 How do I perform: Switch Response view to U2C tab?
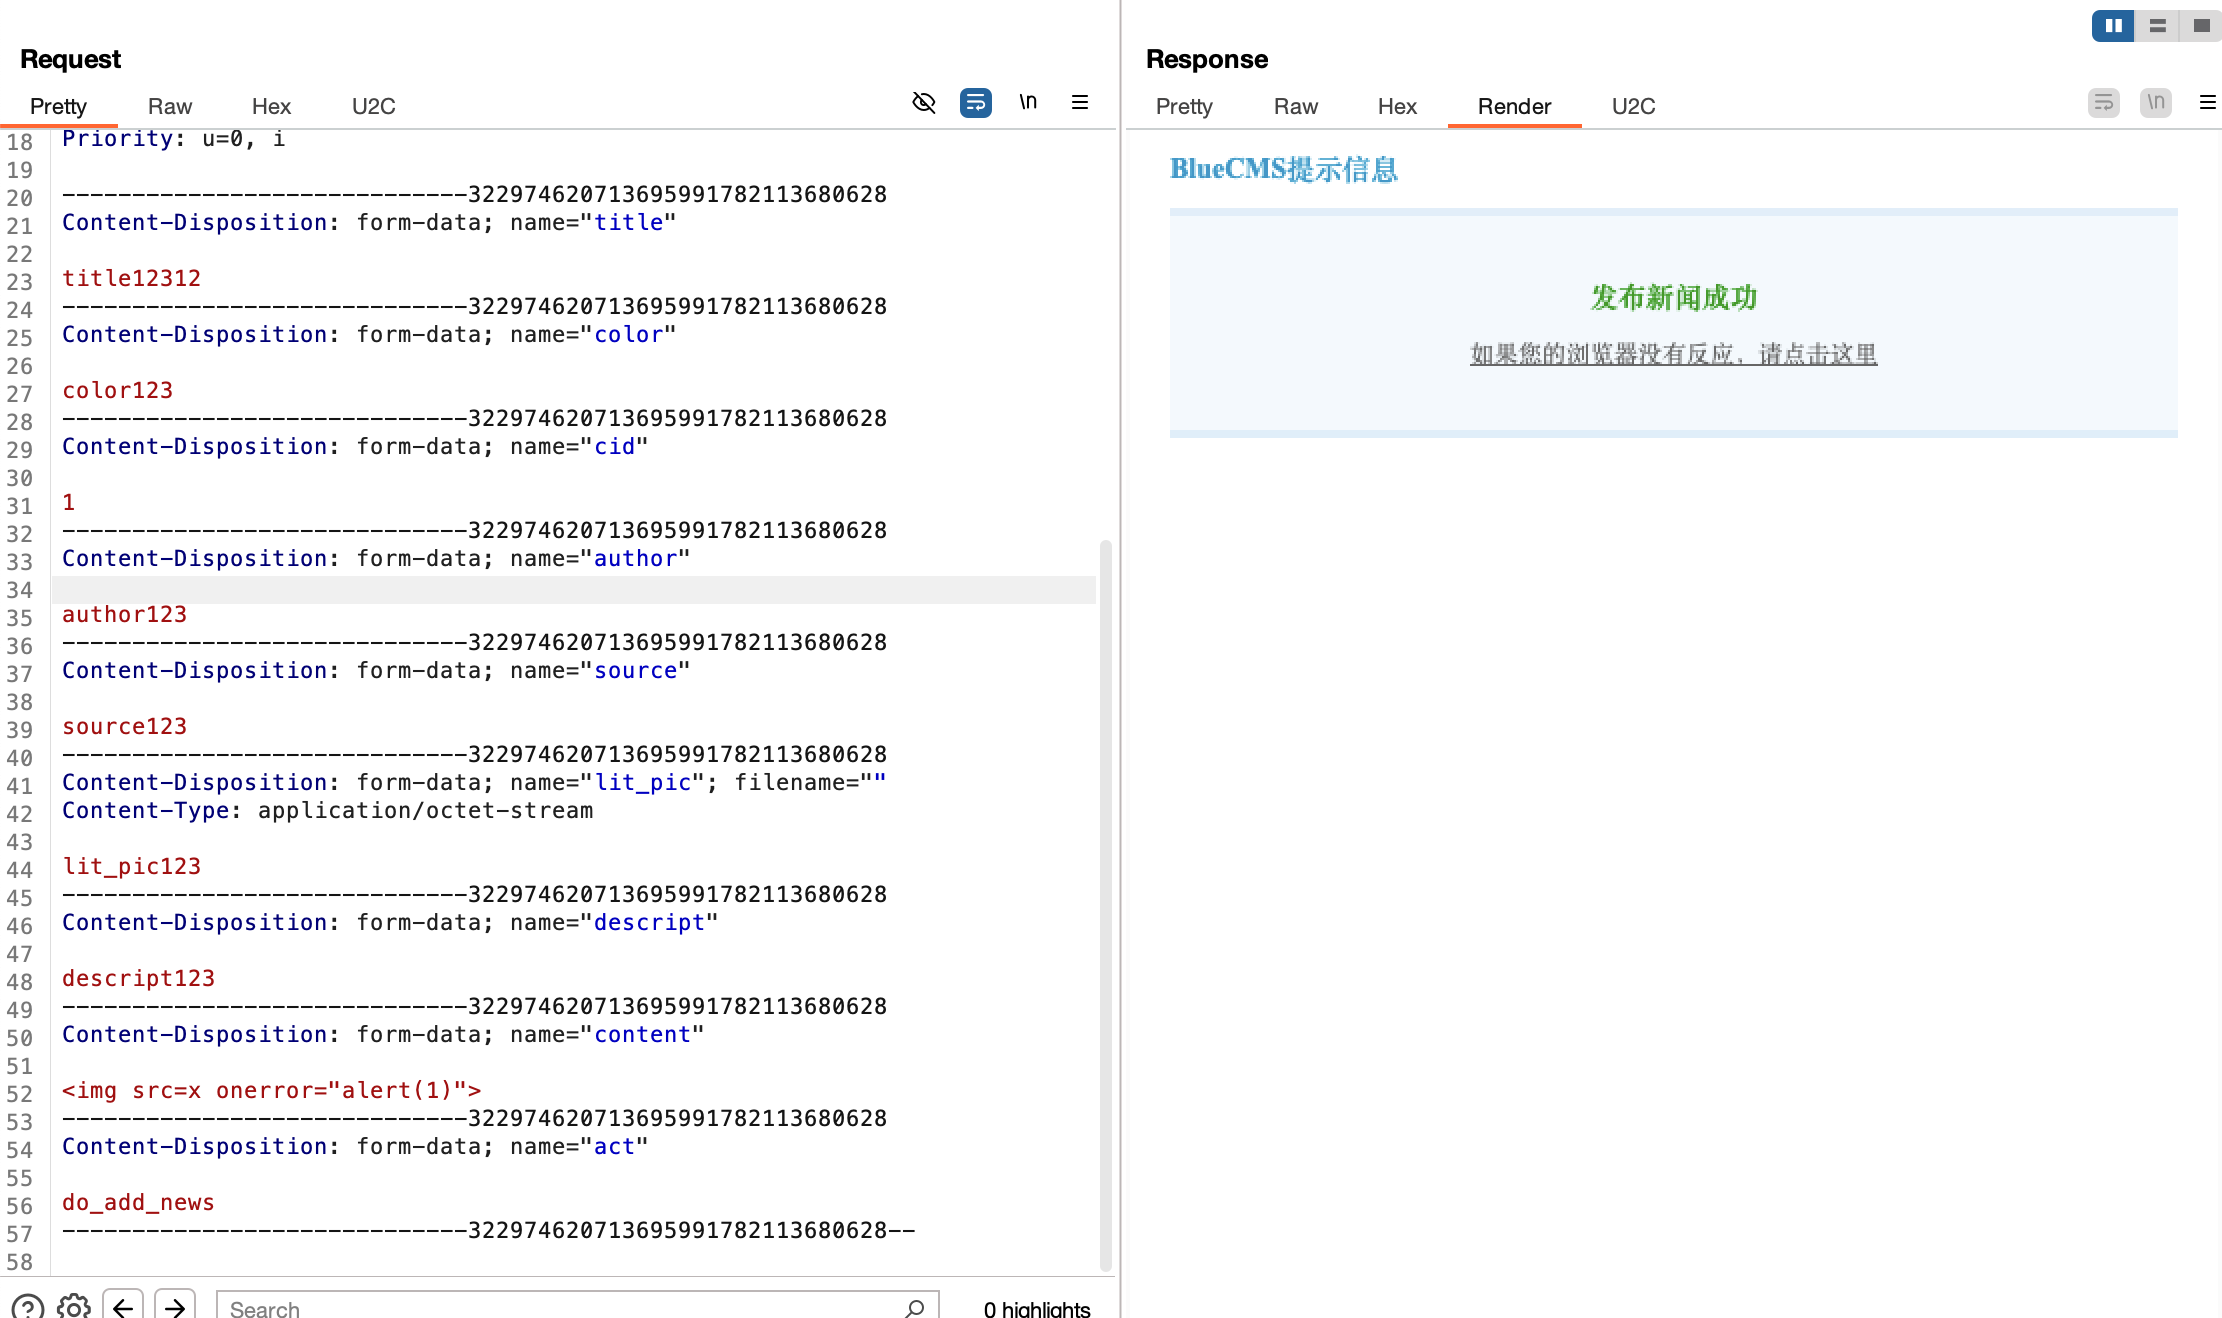1634,106
